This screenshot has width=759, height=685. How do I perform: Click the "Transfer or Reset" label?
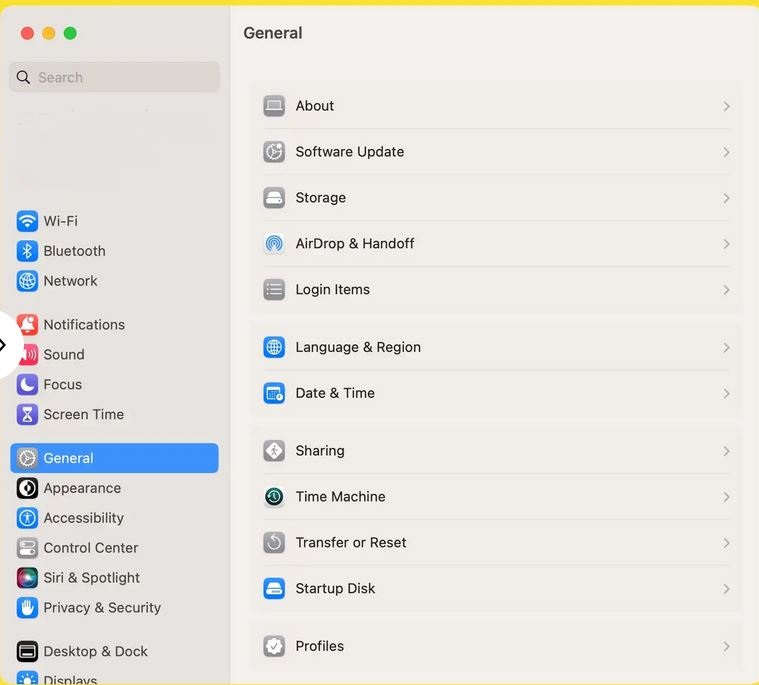[351, 543]
